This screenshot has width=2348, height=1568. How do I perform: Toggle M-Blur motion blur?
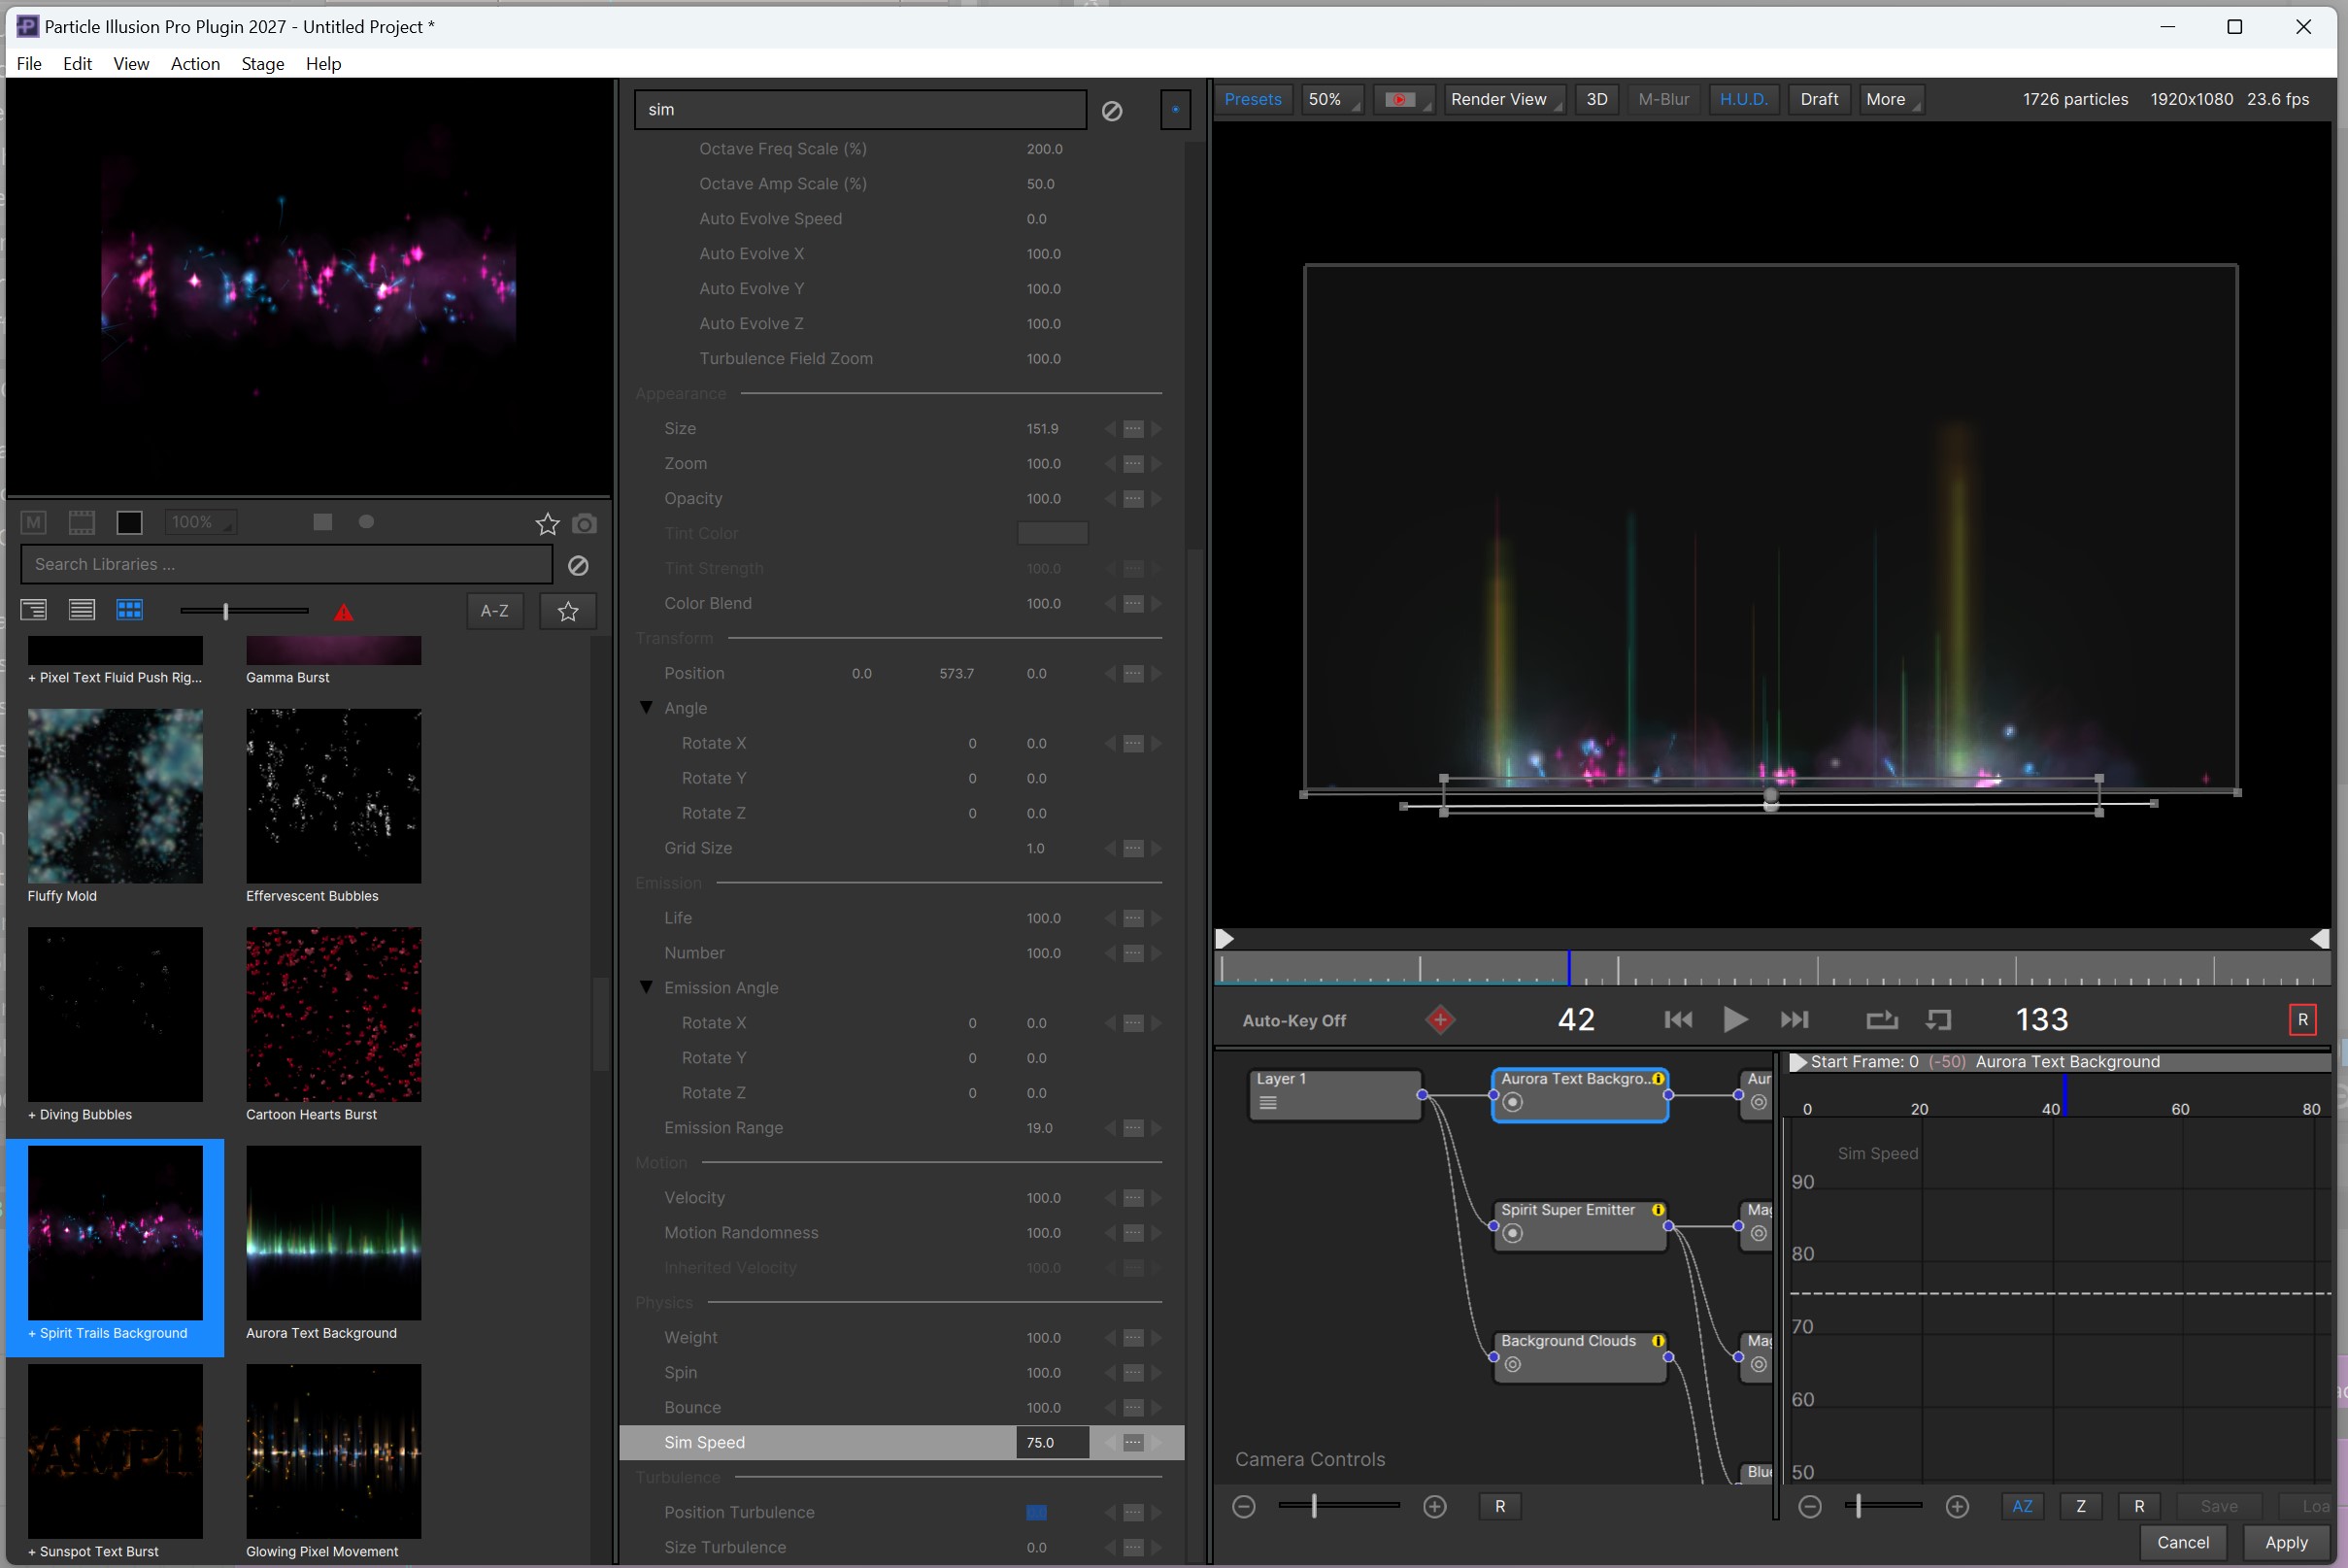tap(1663, 99)
